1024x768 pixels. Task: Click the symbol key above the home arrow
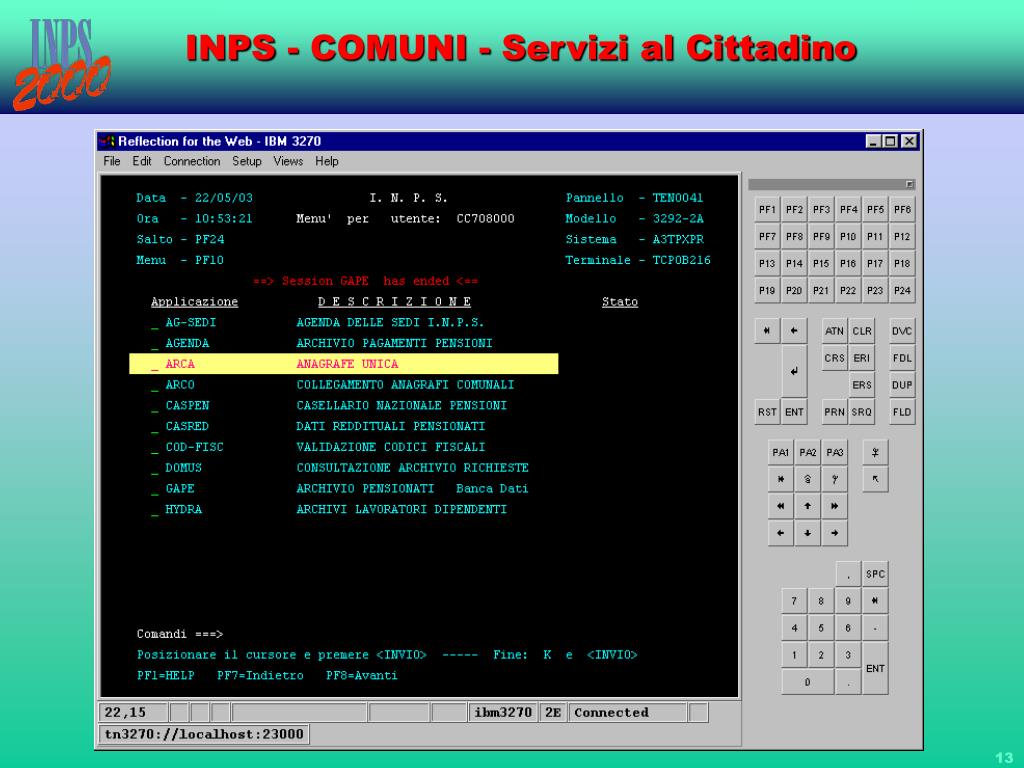click(x=875, y=453)
